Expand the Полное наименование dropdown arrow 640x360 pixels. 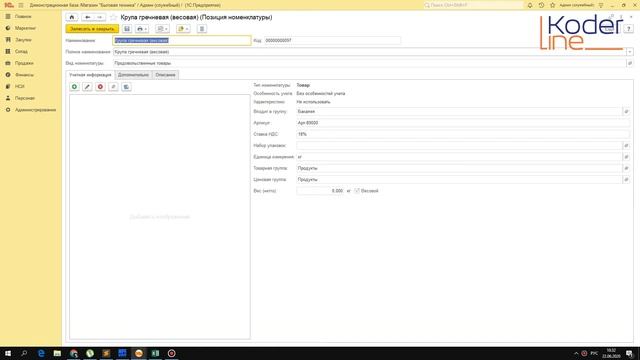[x=630, y=52]
